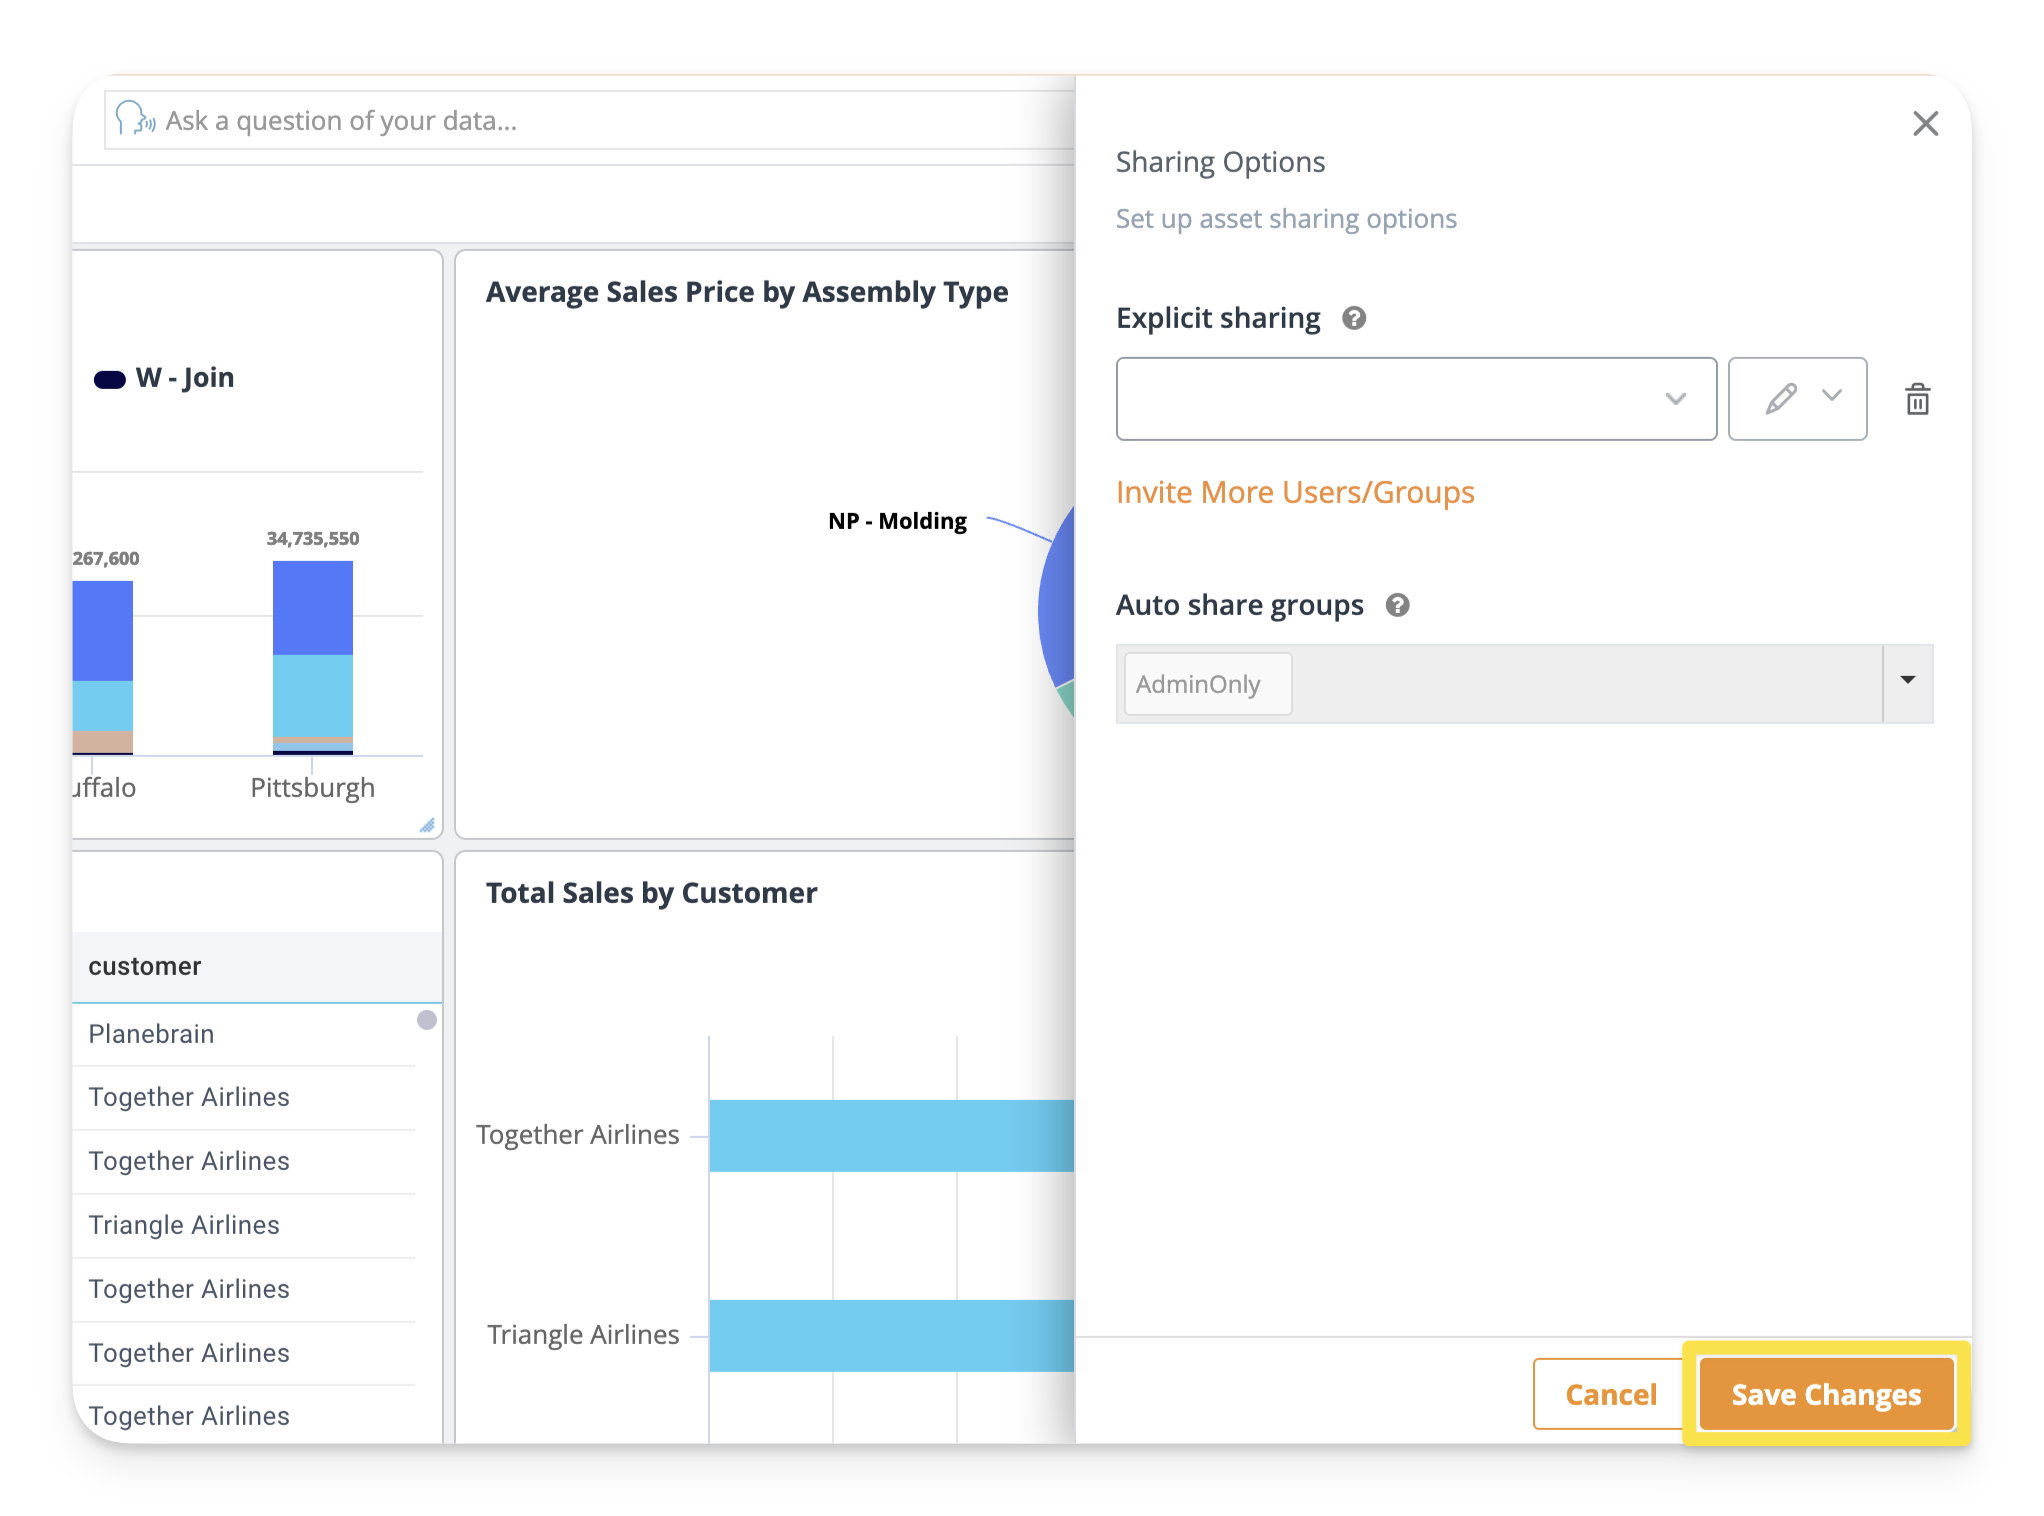
Task: Toggle the W - Join legend swatch
Action: (x=110, y=379)
